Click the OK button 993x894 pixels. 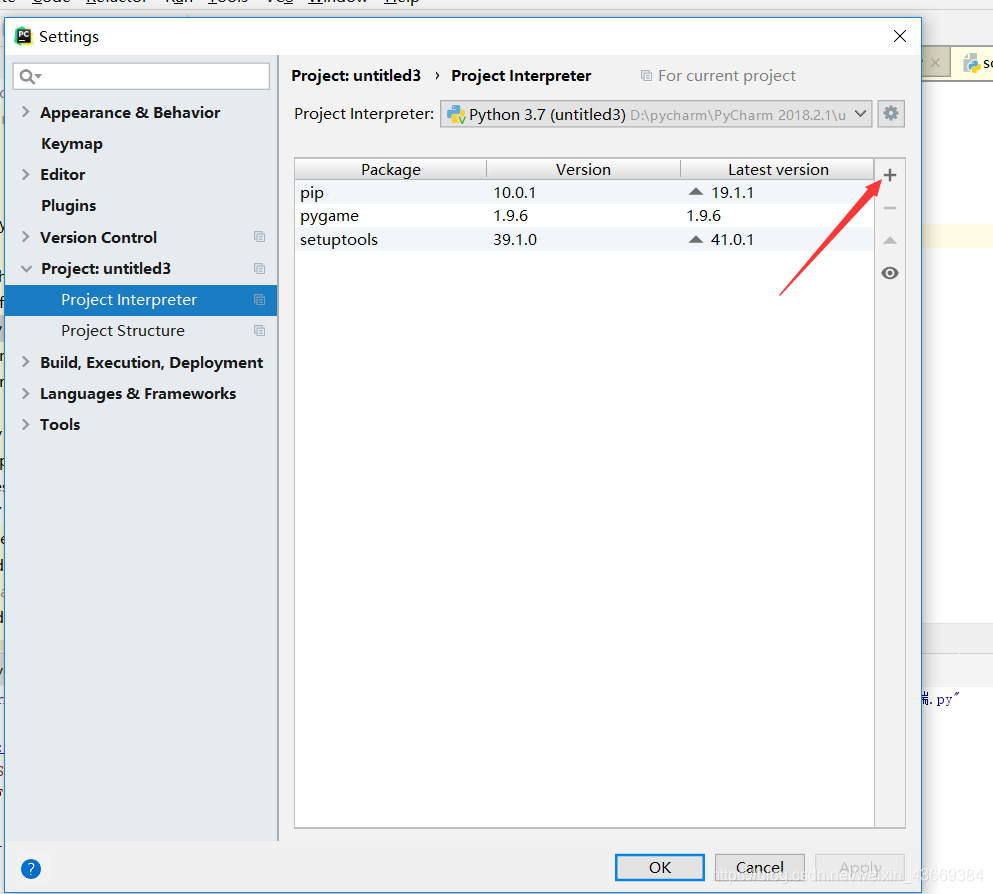pyautogui.click(x=659, y=867)
